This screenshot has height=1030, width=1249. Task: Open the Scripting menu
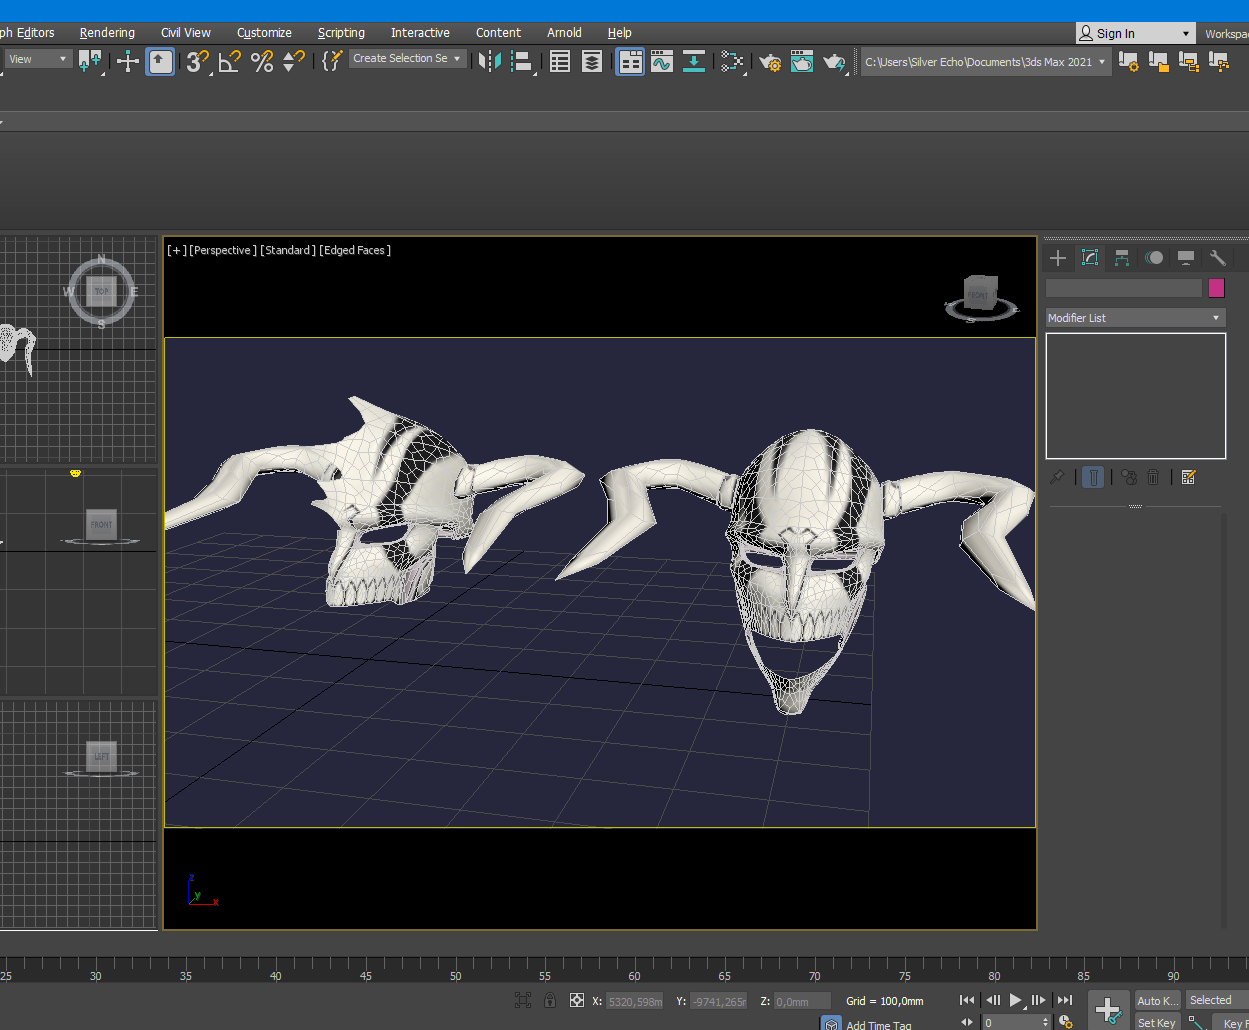[341, 33]
